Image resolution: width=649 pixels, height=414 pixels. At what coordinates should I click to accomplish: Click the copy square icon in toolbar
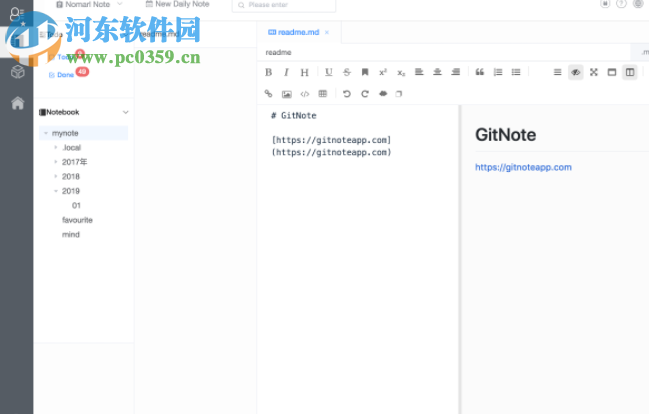point(399,94)
